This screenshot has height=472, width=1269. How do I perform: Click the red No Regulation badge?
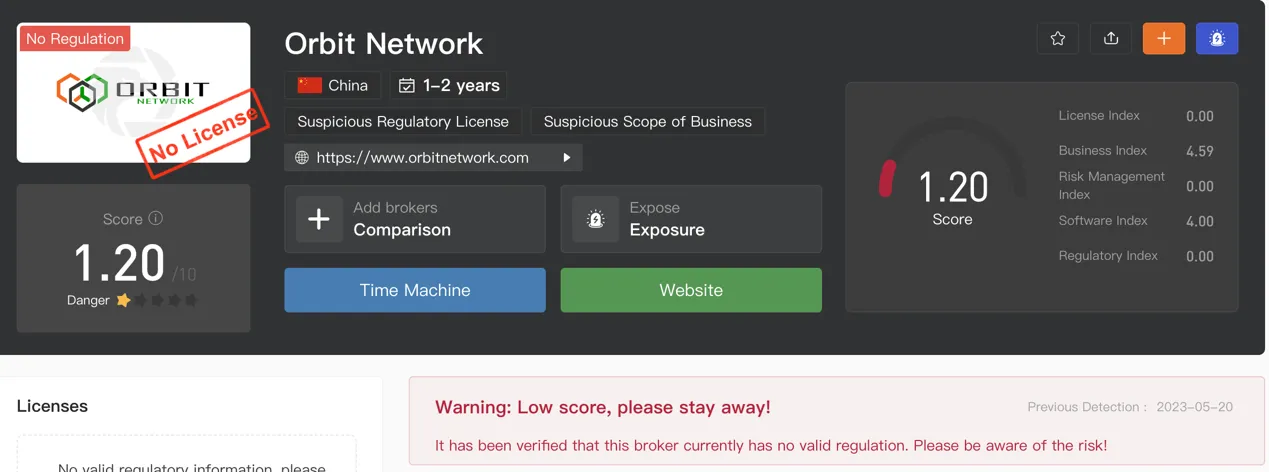(x=75, y=39)
